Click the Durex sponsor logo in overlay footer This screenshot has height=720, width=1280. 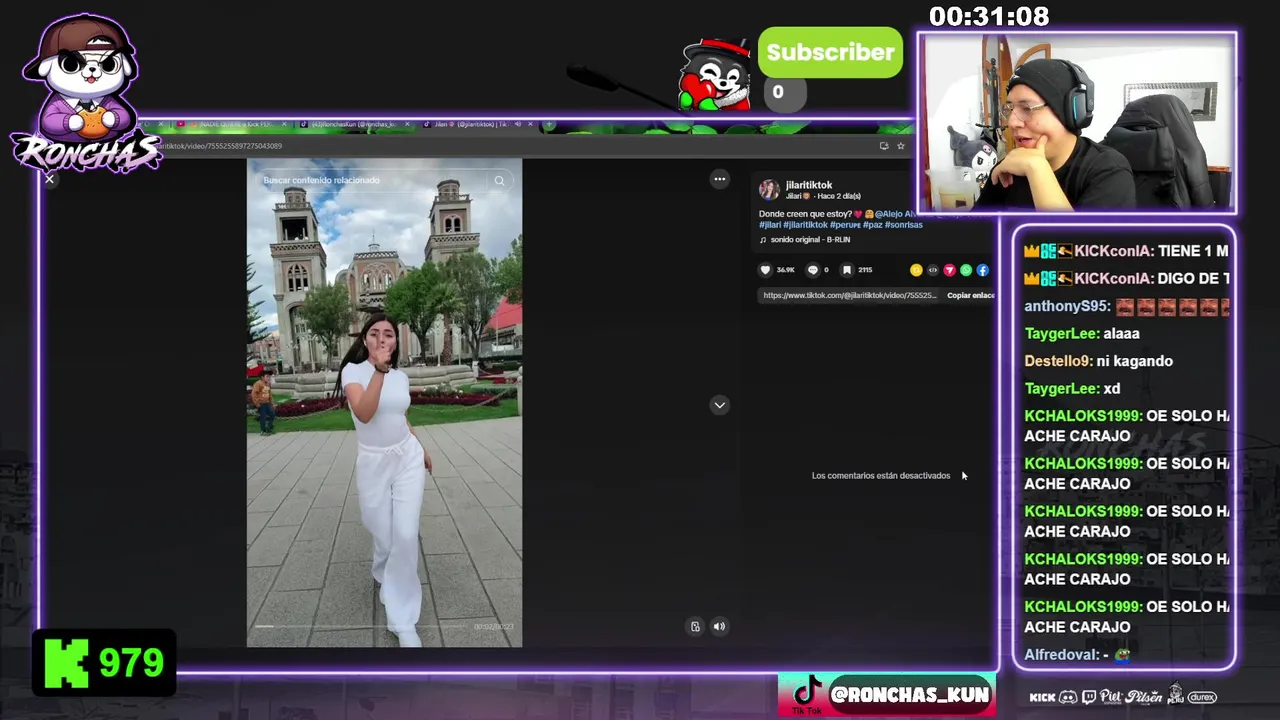click(1202, 697)
